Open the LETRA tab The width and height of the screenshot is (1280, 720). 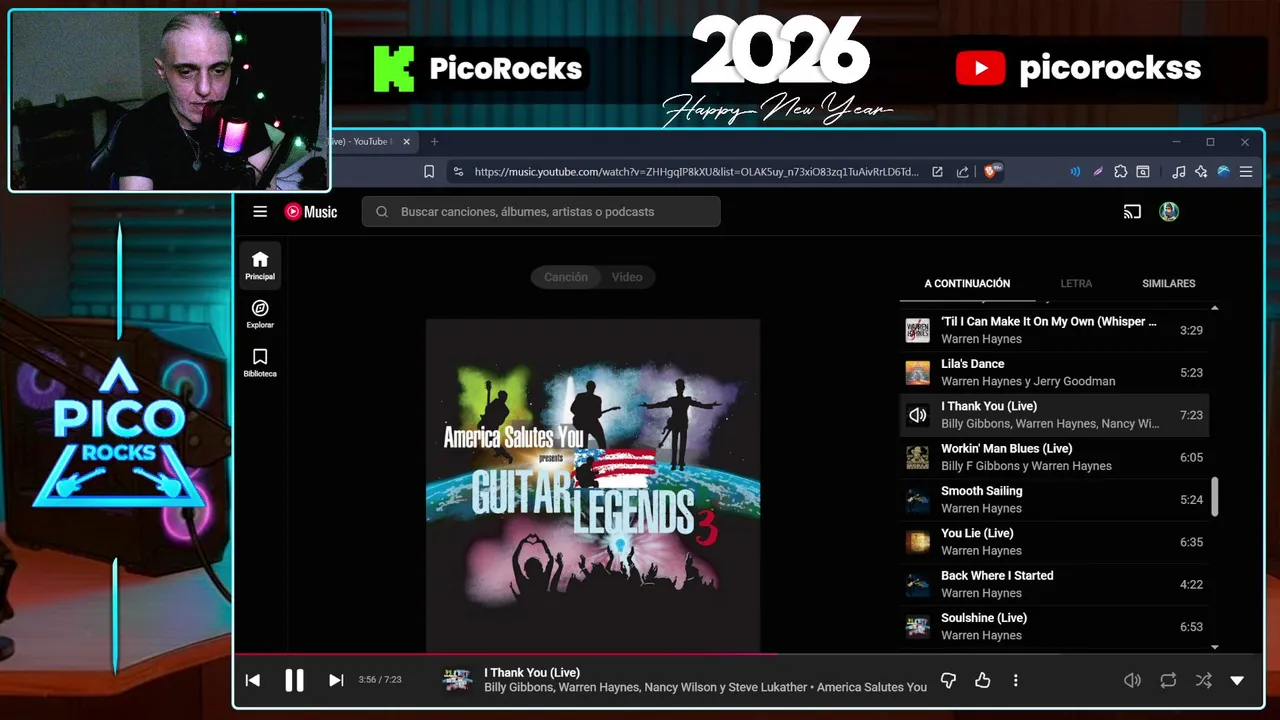(x=1076, y=284)
